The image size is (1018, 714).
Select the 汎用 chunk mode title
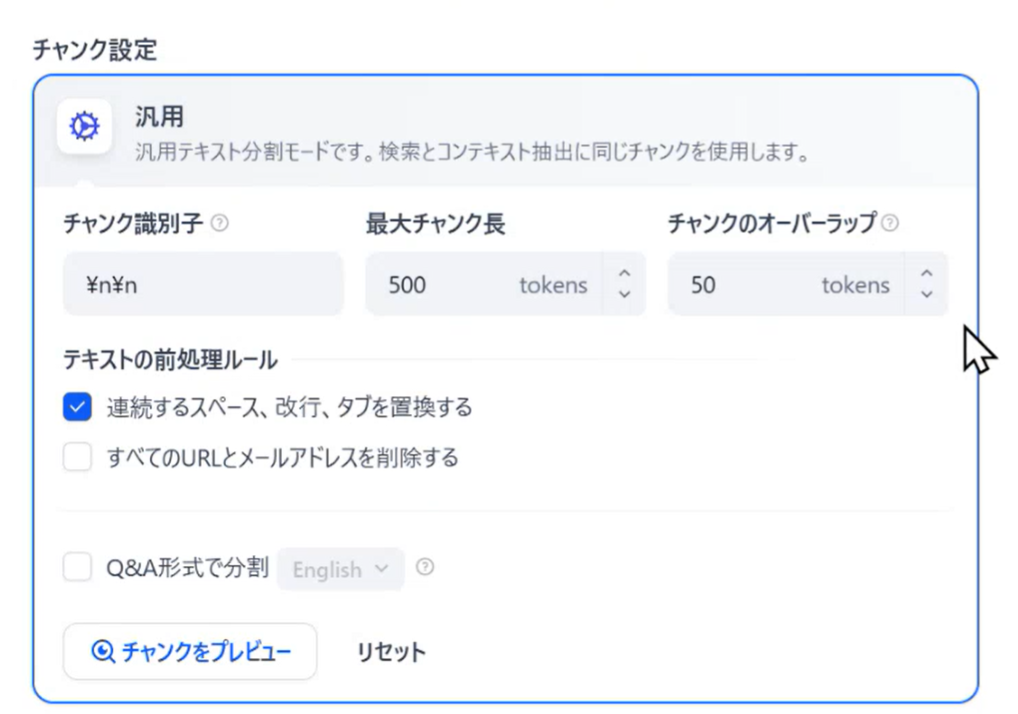pos(159,117)
